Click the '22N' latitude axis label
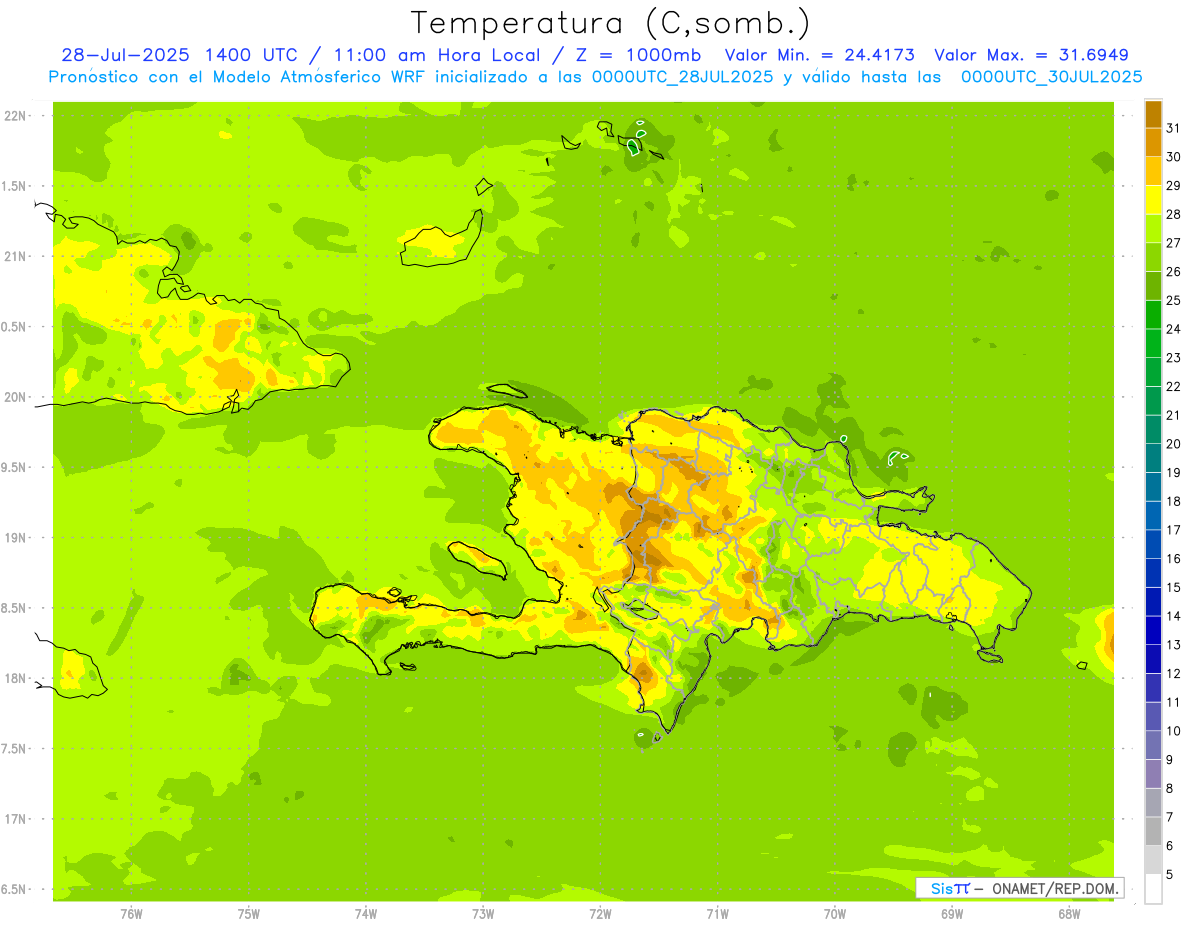 (16, 116)
